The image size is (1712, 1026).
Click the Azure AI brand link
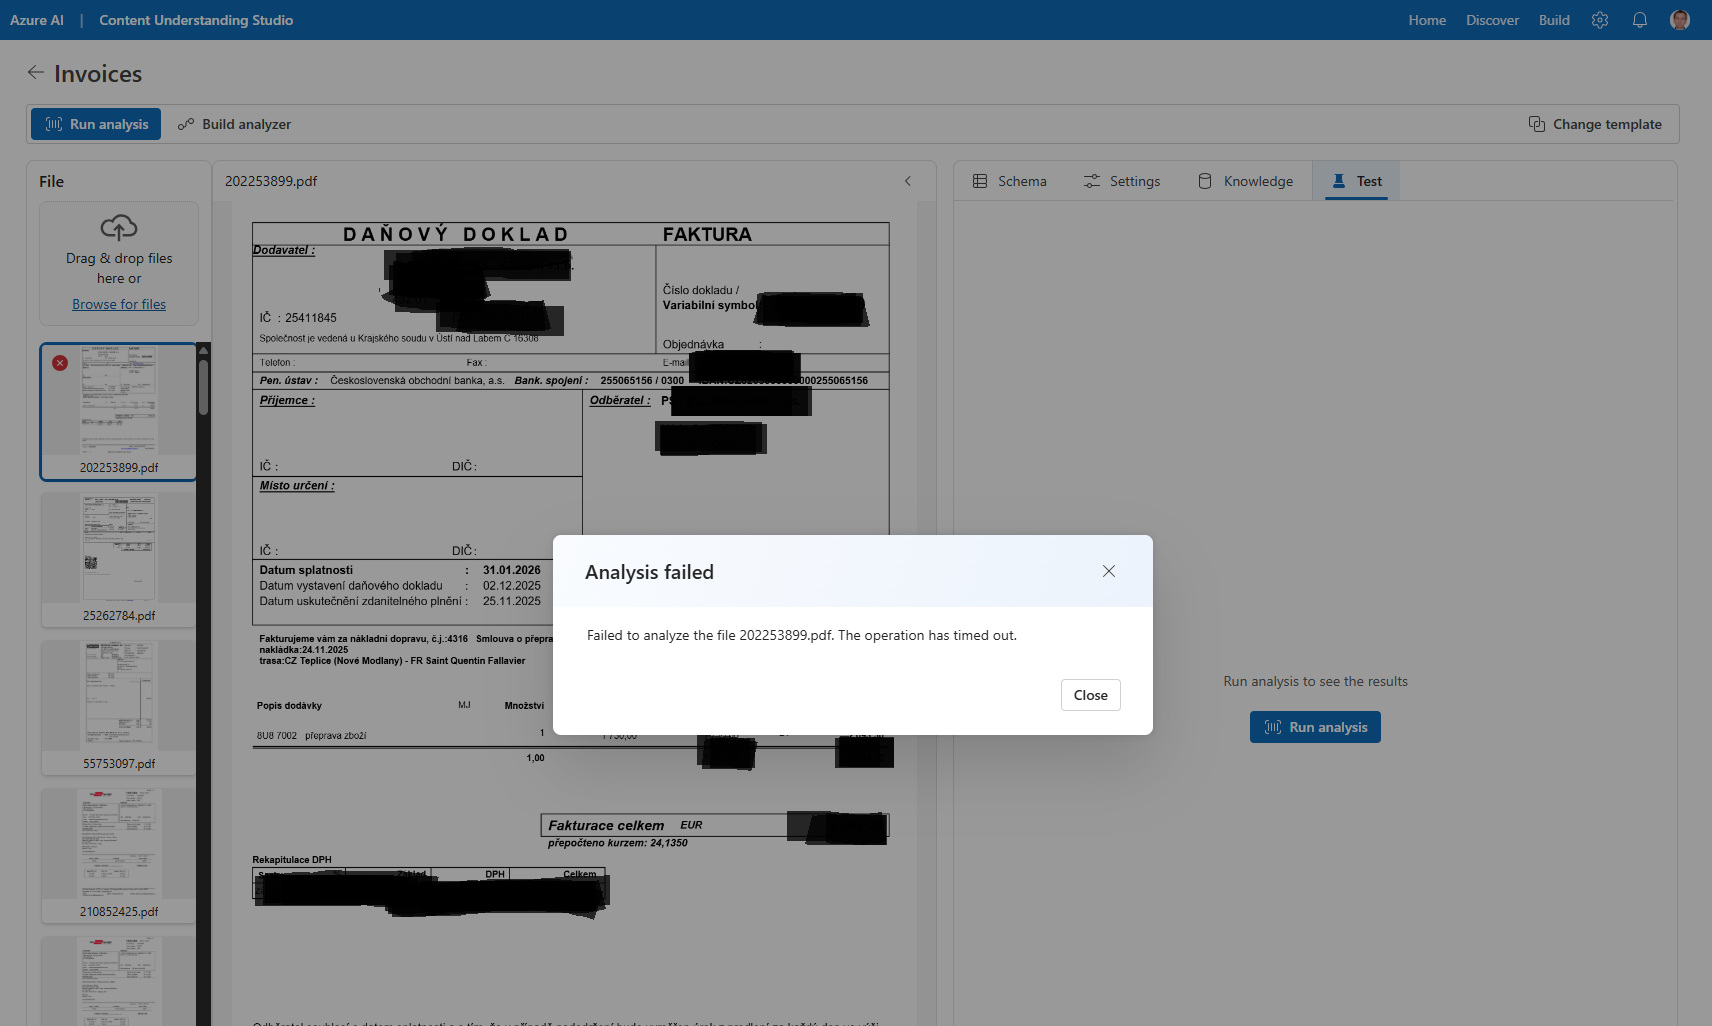click(37, 20)
